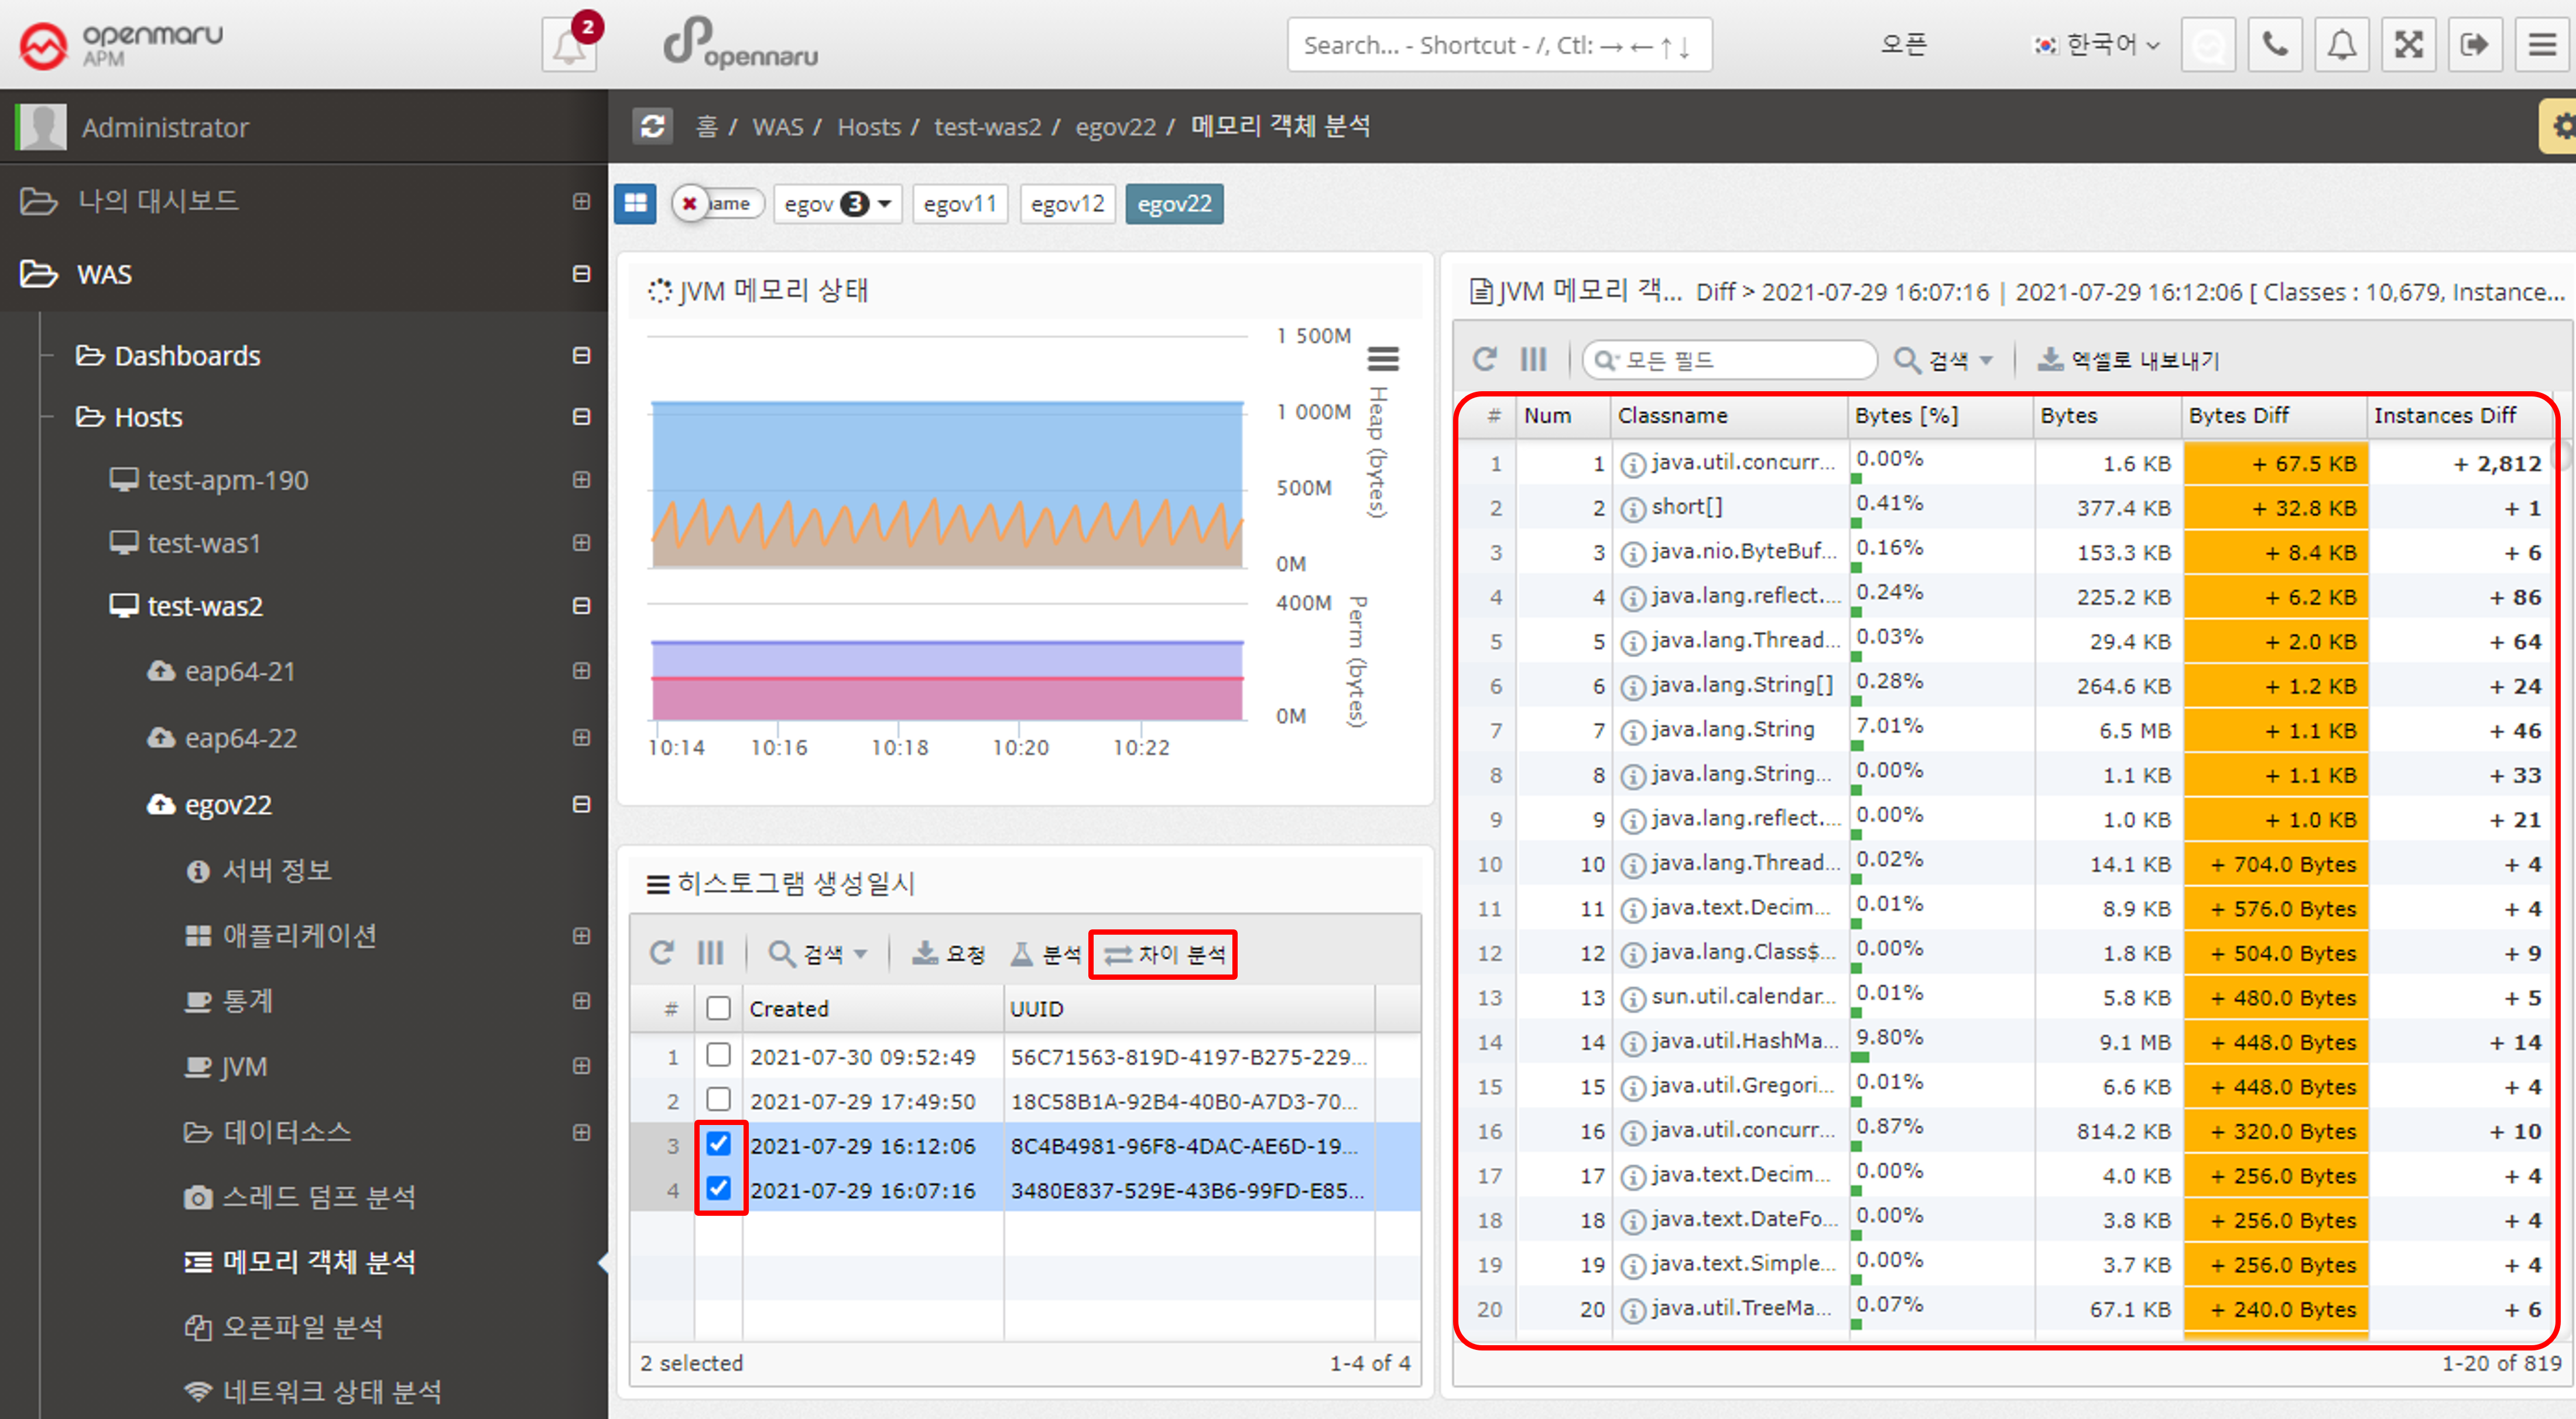Click the notification bell with red badge
Image resolution: width=2576 pixels, height=1419 pixels.
(x=569, y=45)
